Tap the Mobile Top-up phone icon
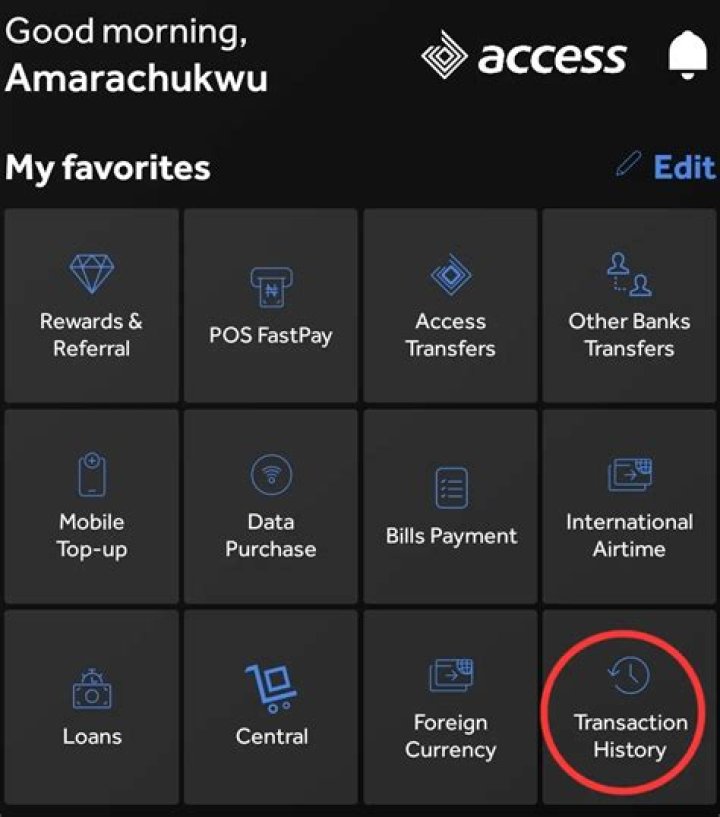720x817 pixels. 92,474
